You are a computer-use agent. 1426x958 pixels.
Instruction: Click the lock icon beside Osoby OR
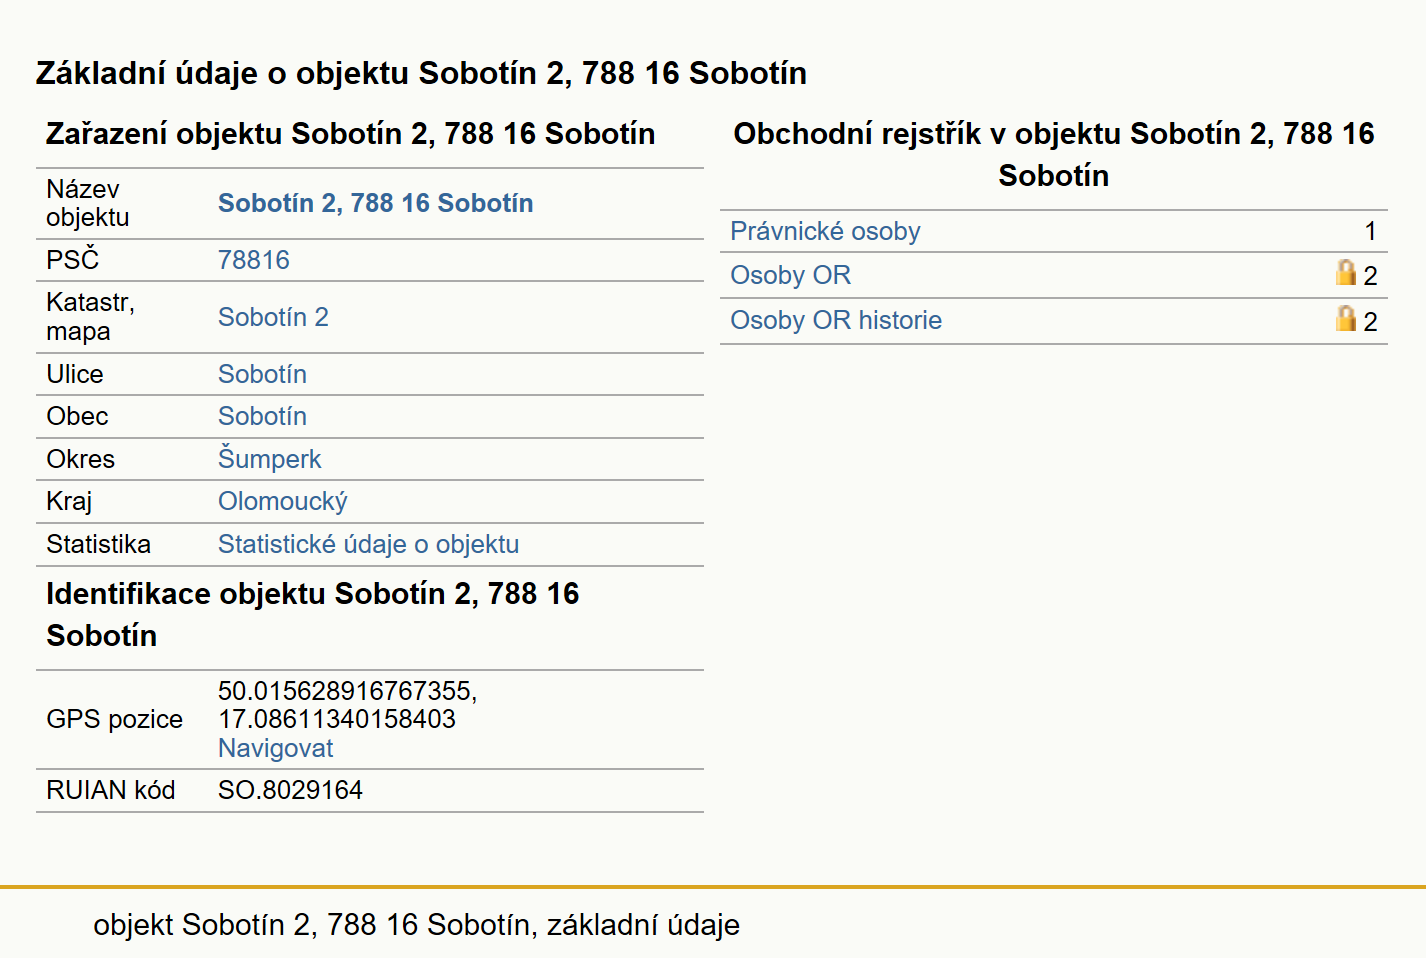(1346, 273)
